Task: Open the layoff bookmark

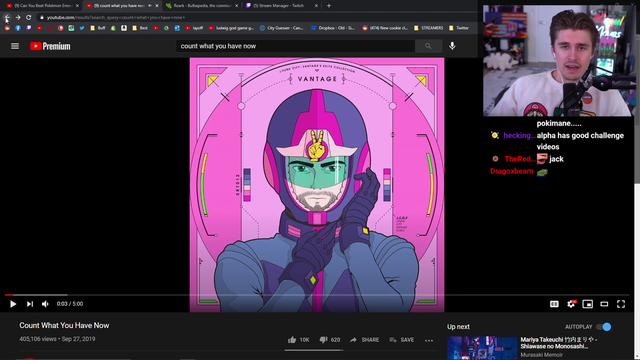Action: pos(194,28)
